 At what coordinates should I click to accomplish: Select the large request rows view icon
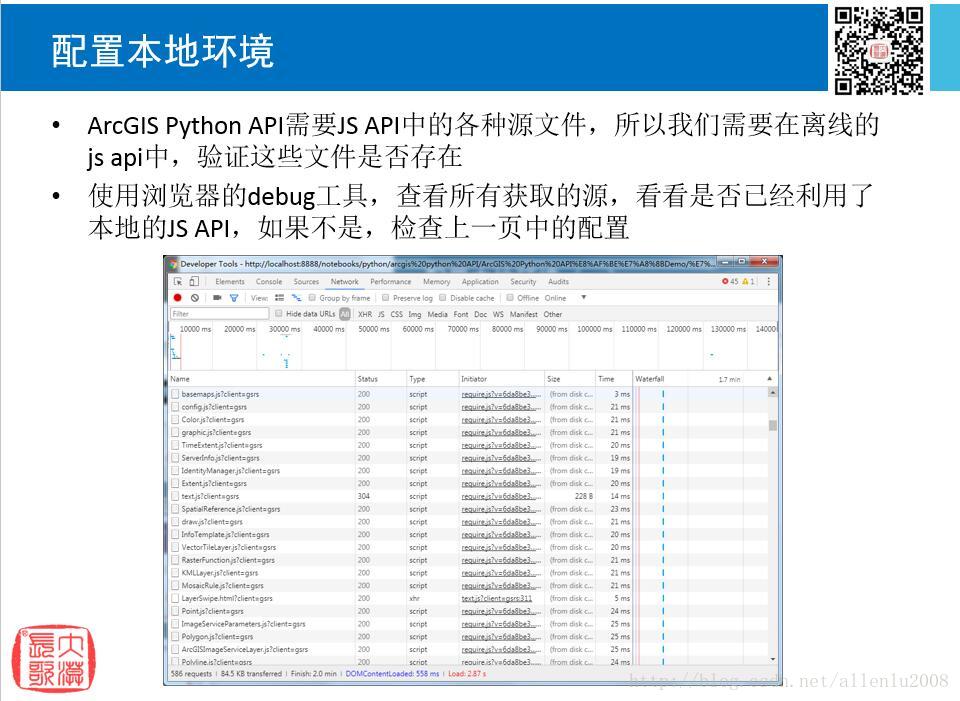click(x=279, y=298)
